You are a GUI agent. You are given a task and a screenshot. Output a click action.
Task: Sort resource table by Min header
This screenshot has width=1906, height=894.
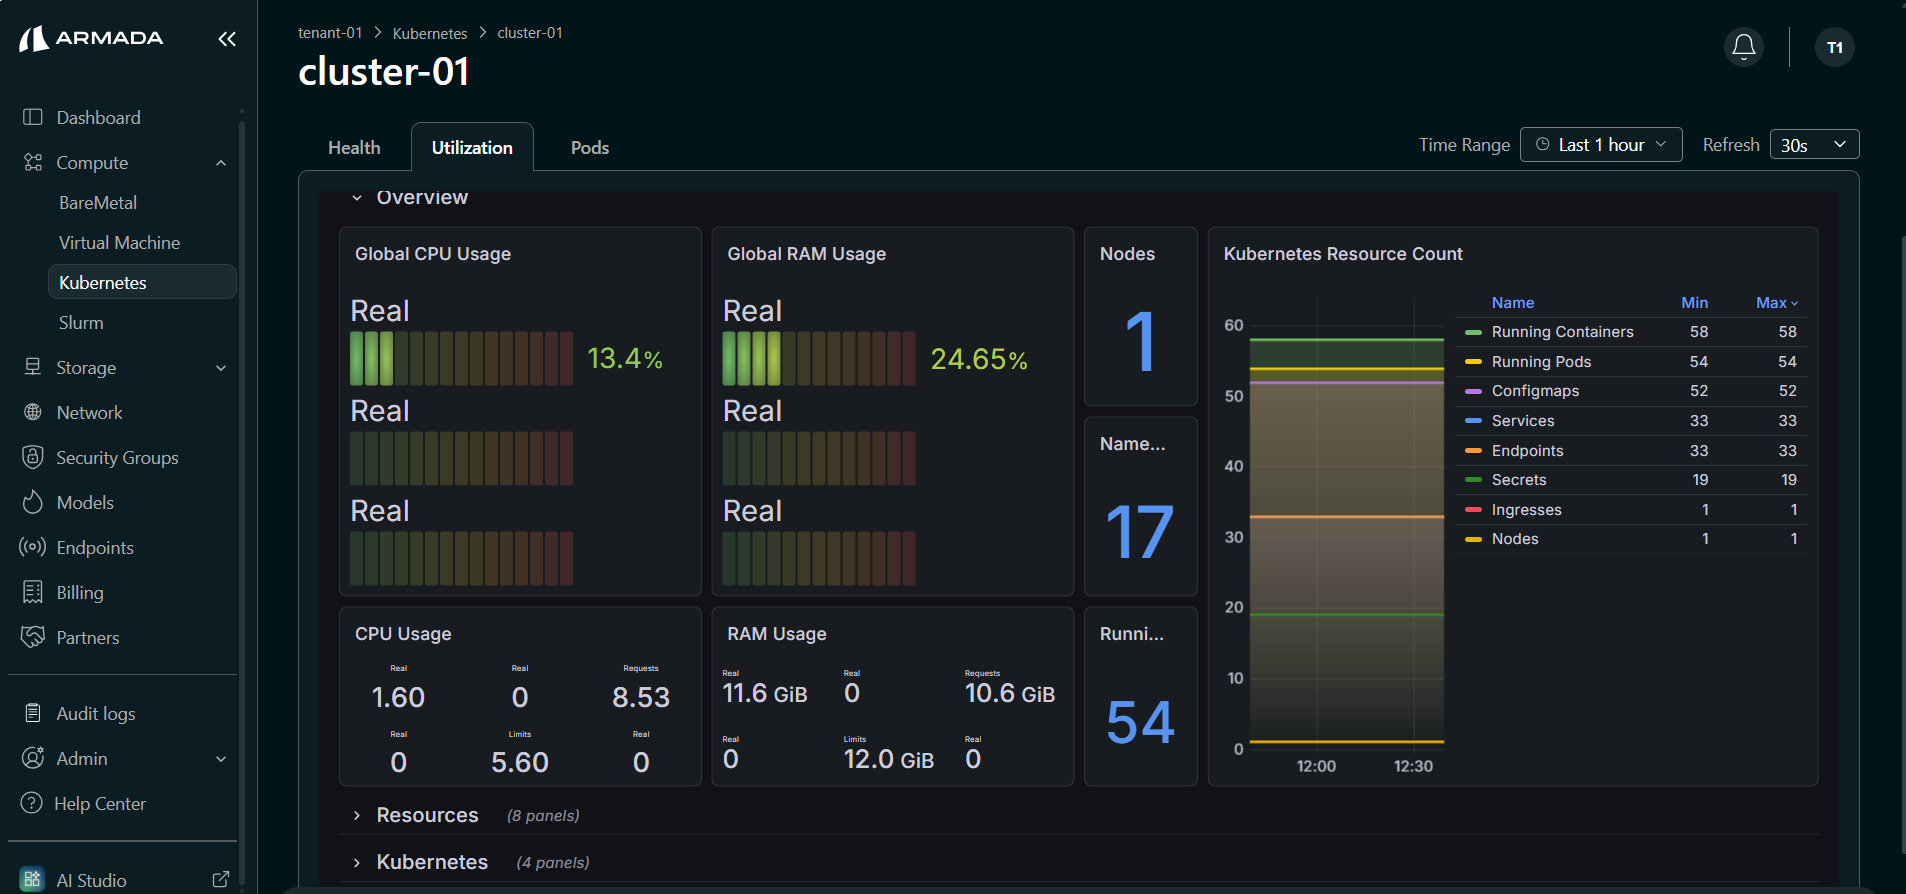point(1694,302)
